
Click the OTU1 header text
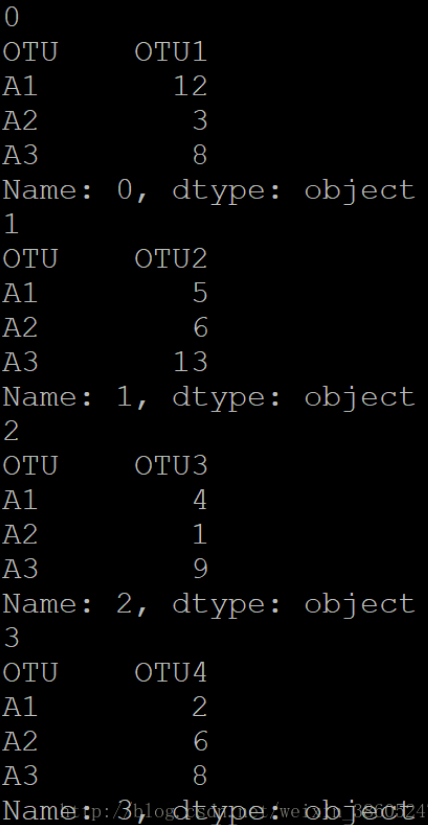point(171,52)
